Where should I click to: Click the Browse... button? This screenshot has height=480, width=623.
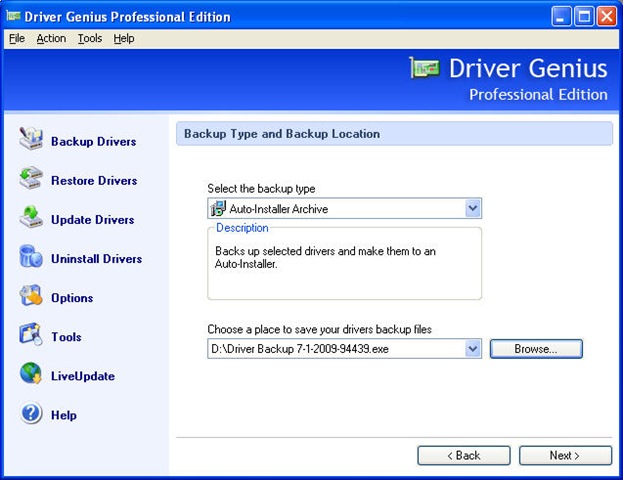pyautogui.click(x=536, y=349)
